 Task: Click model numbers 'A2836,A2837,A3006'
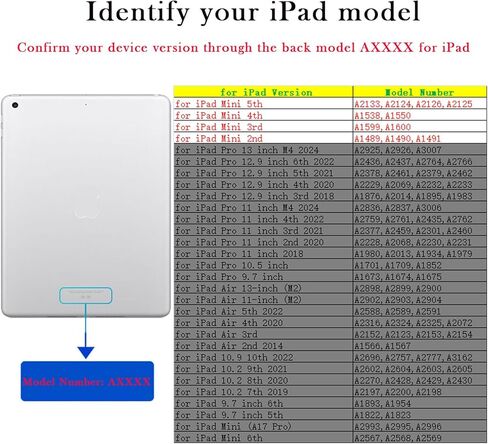click(398, 208)
